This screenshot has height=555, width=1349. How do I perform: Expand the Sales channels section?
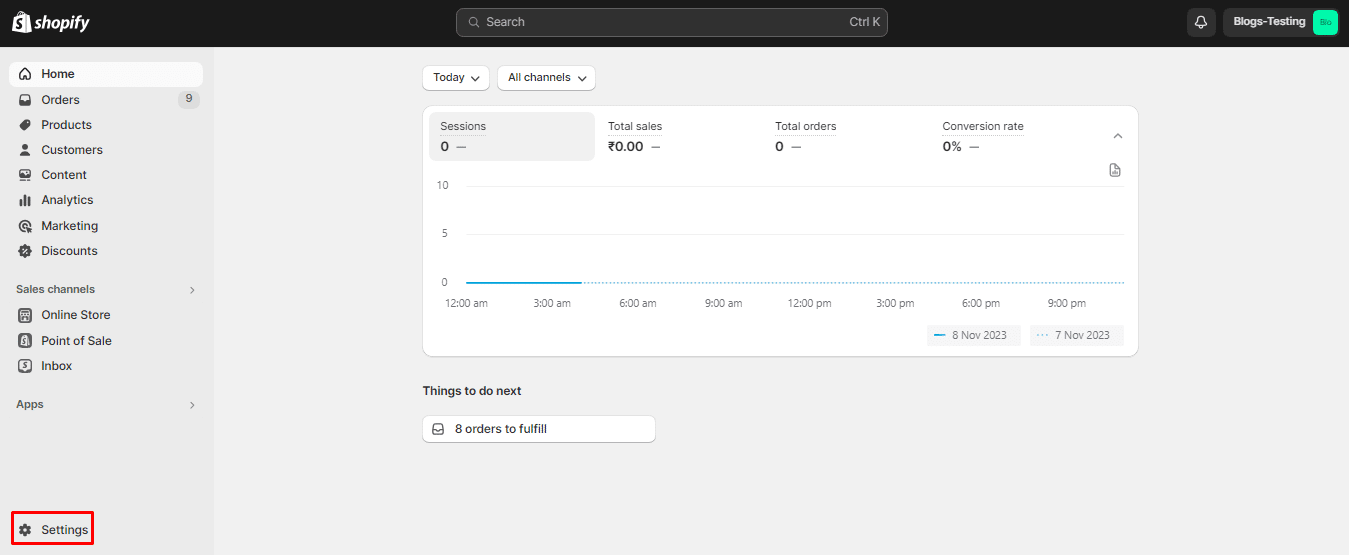[192, 290]
